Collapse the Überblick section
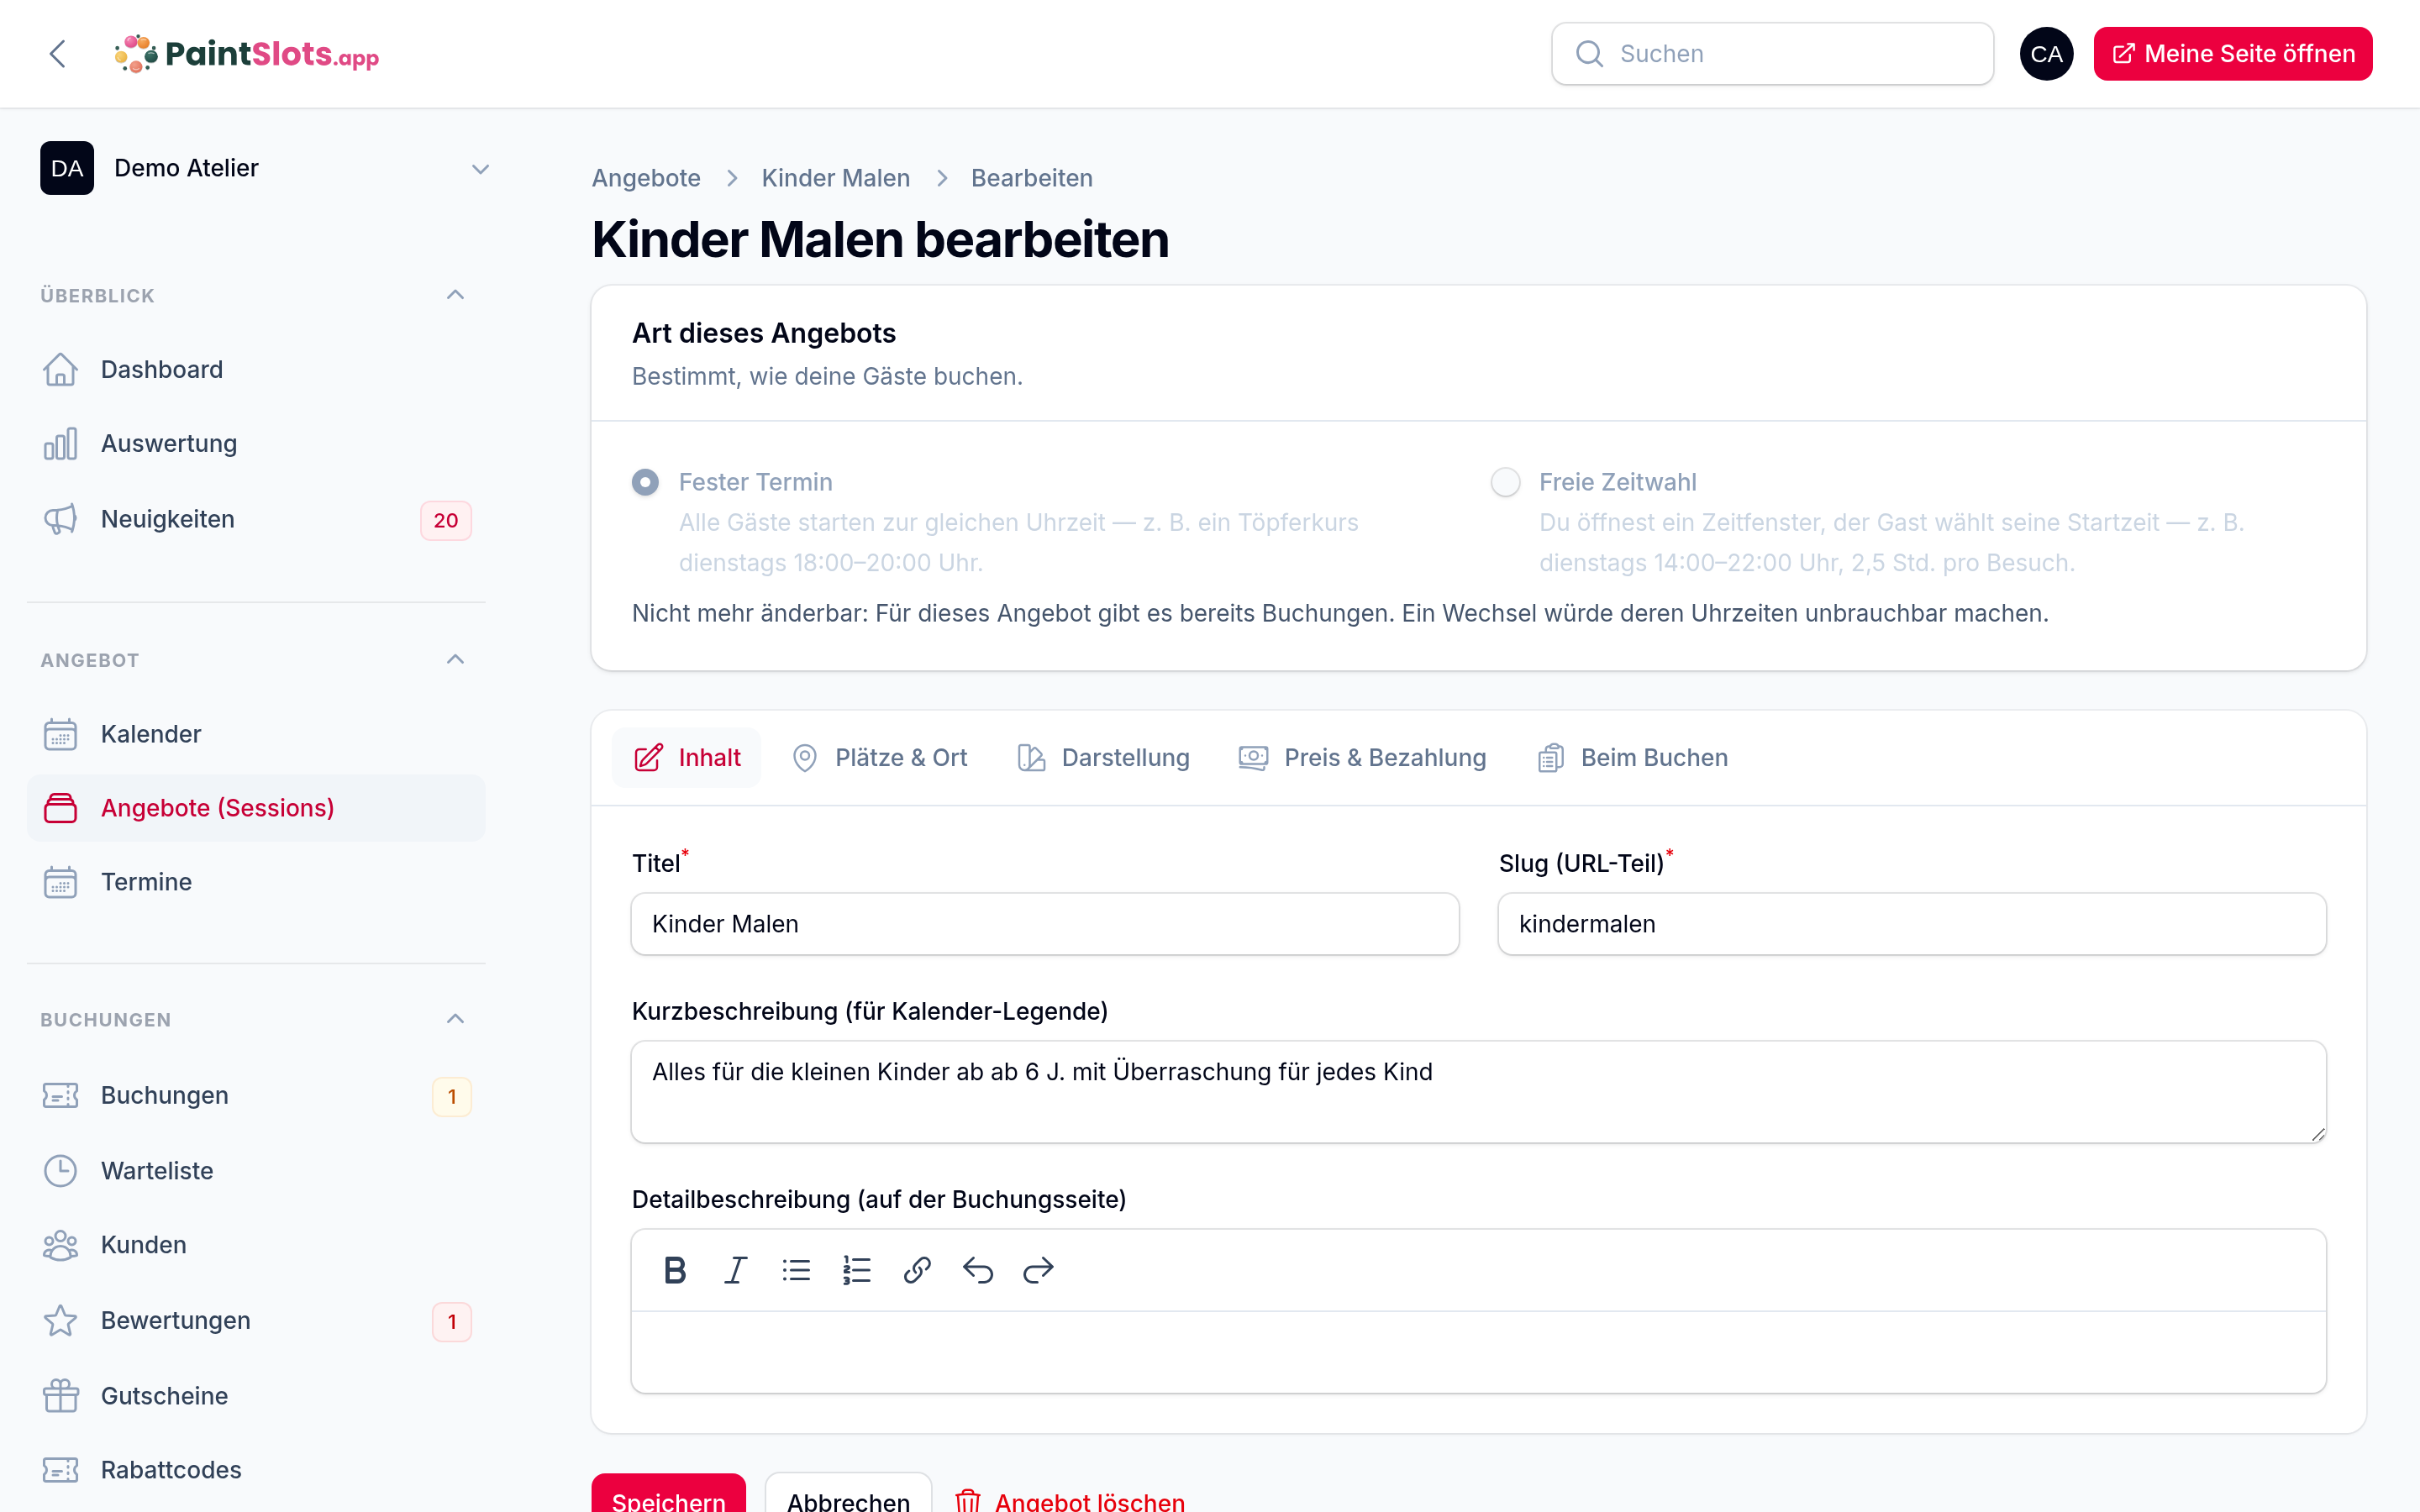The width and height of the screenshot is (2420, 1512). pyautogui.click(x=455, y=295)
